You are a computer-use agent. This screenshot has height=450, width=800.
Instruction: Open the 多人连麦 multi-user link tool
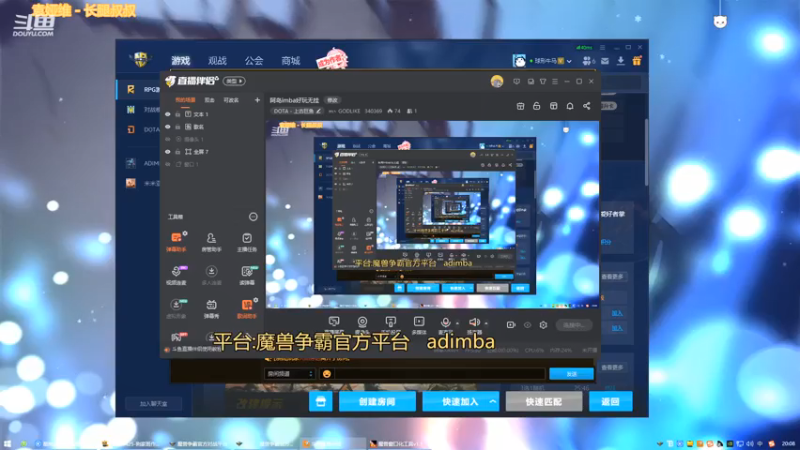pyautogui.click(x=211, y=274)
